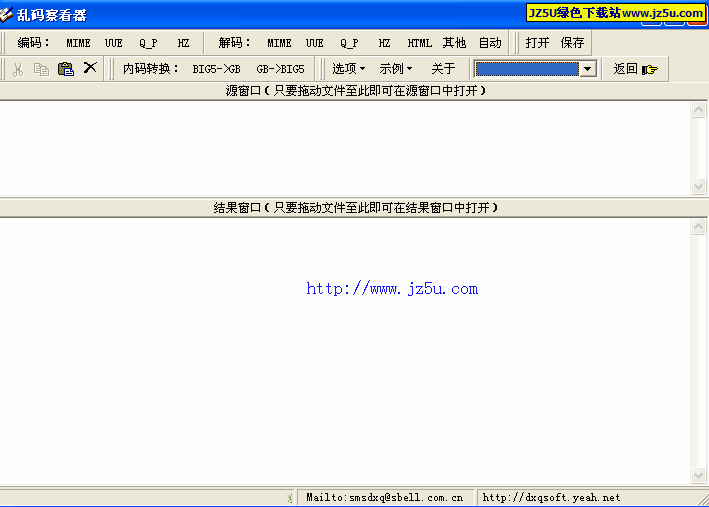This screenshot has width=709, height=507.
Task: Click inside the 源窗口 text area
Action: [x=345, y=148]
